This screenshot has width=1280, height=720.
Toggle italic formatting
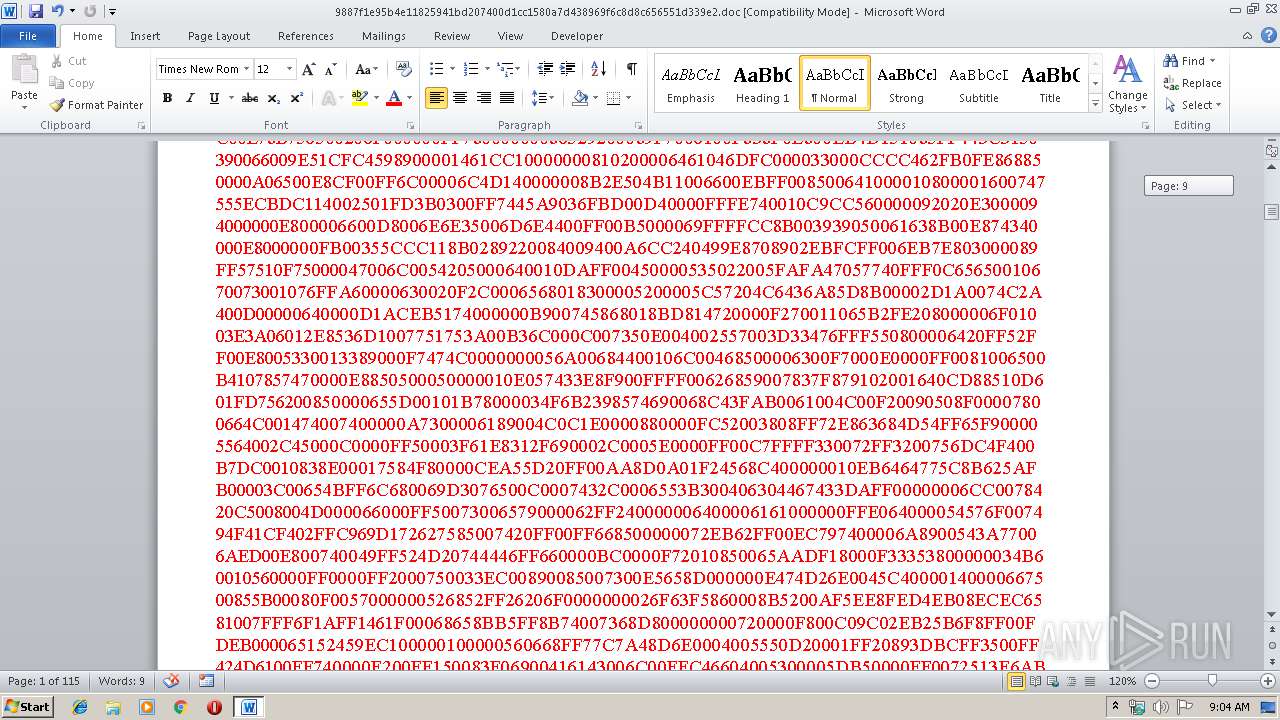coord(190,98)
